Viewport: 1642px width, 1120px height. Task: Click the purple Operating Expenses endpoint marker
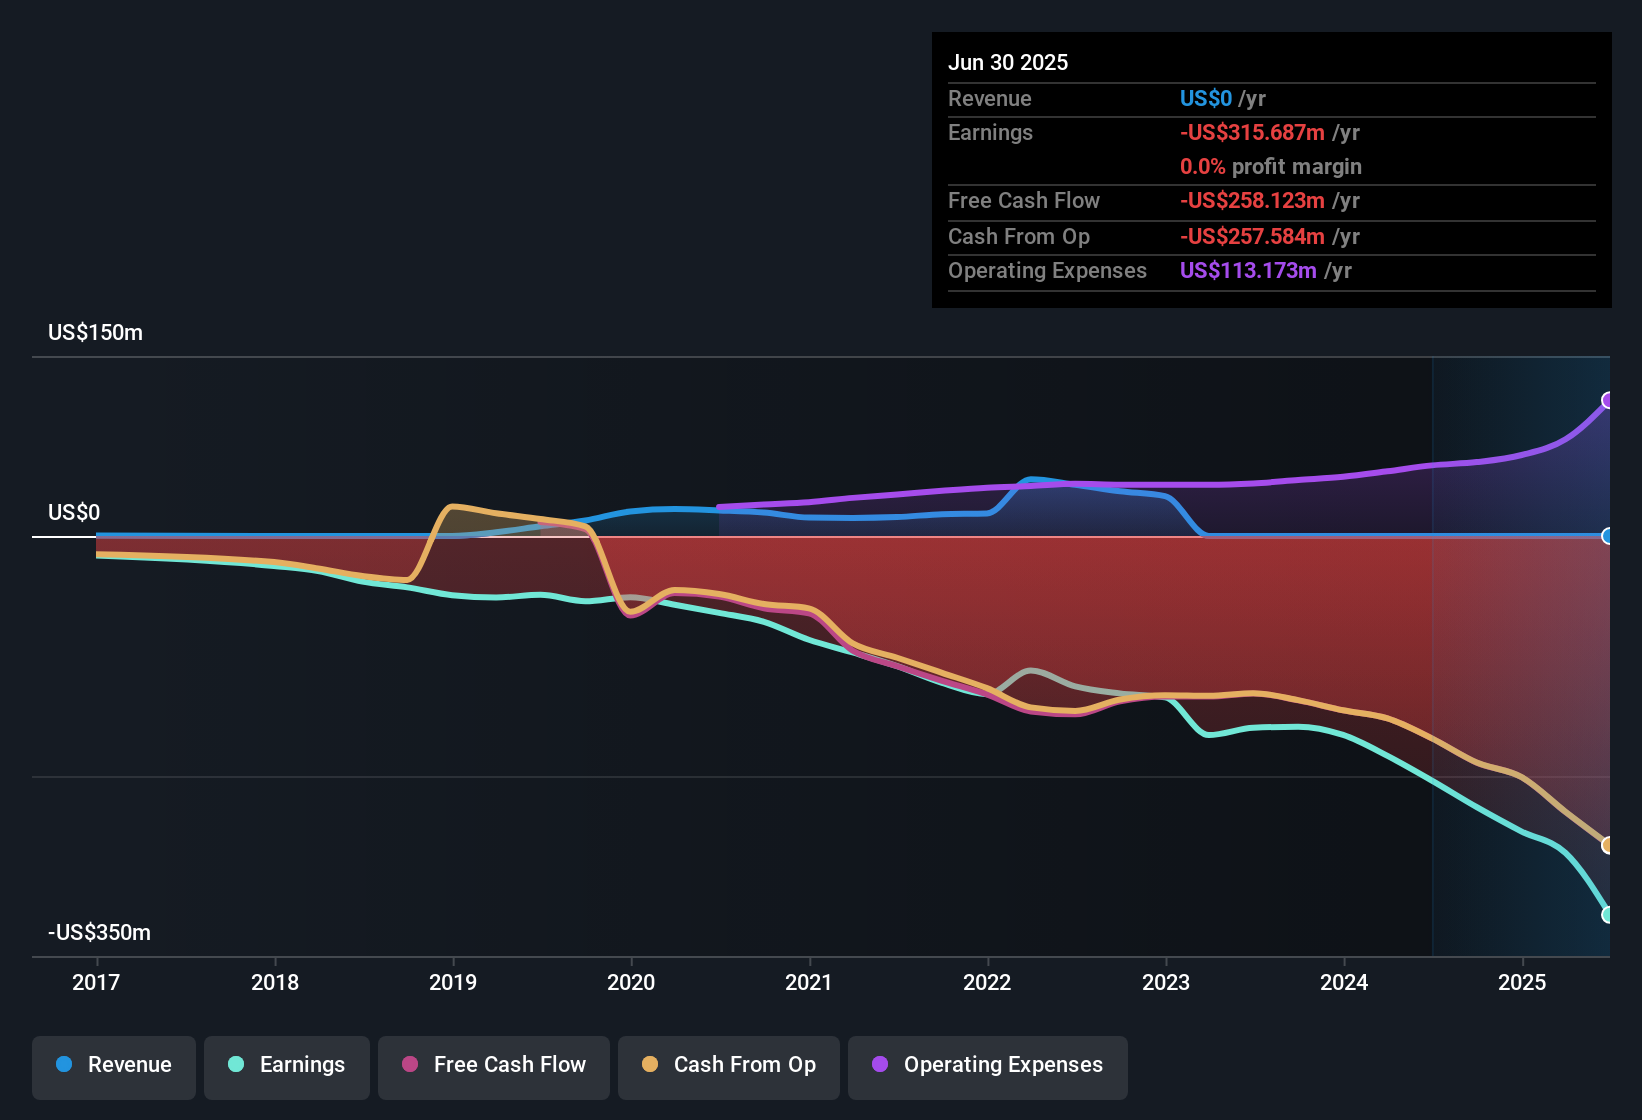(1607, 401)
